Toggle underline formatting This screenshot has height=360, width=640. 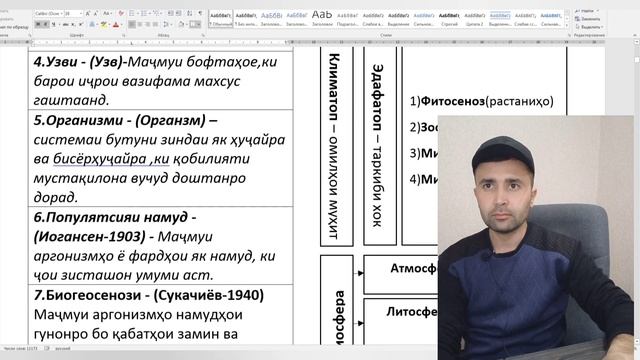click(53, 24)
